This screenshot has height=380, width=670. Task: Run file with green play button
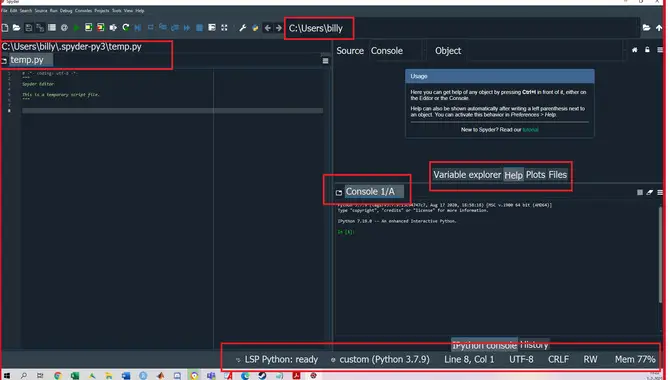click(76, 28)
